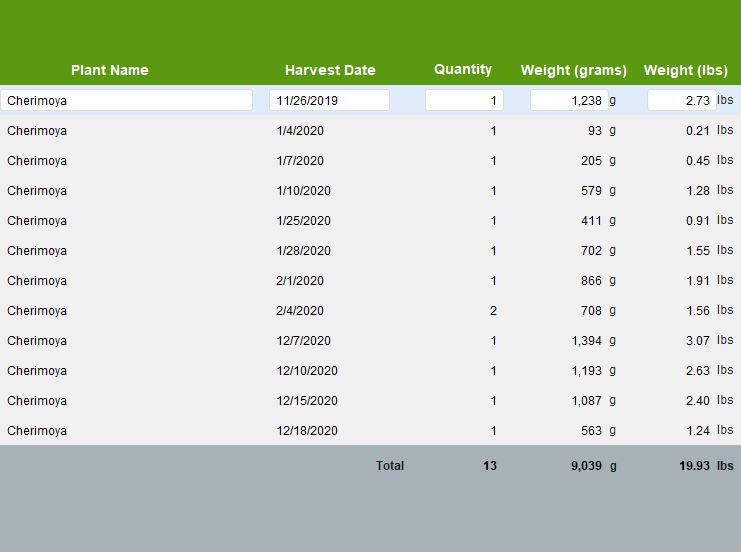The width and height of the screenshot is (741, 552).
Task: Select Cherimoya name in the 2/4/2020 row
Action: [x=37, y=311]
